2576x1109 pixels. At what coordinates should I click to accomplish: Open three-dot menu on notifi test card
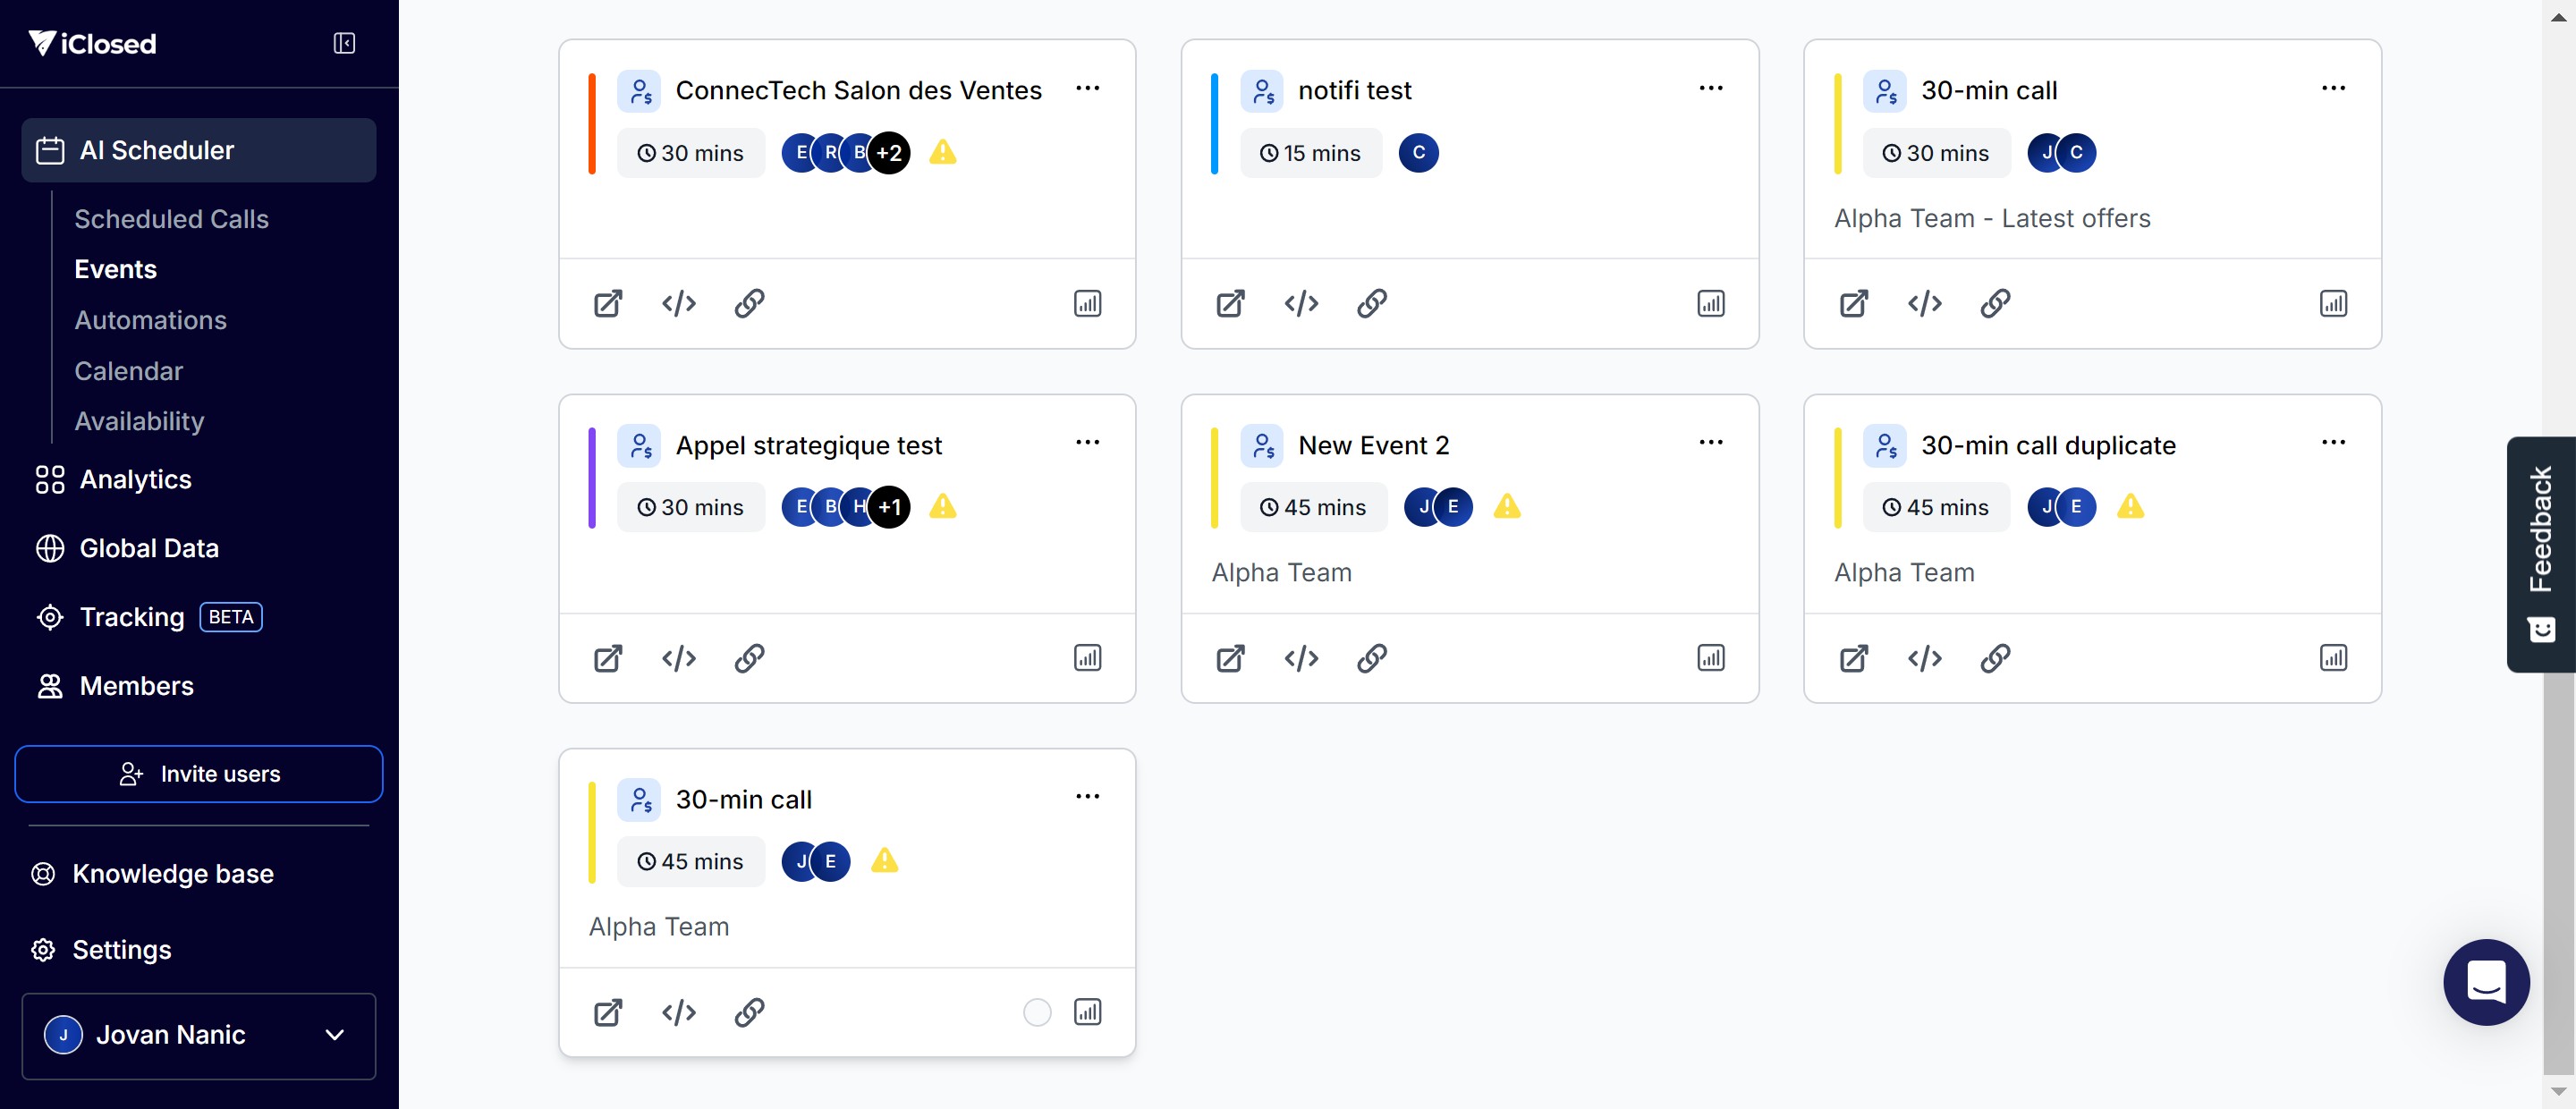click(x=1710, y=88)
